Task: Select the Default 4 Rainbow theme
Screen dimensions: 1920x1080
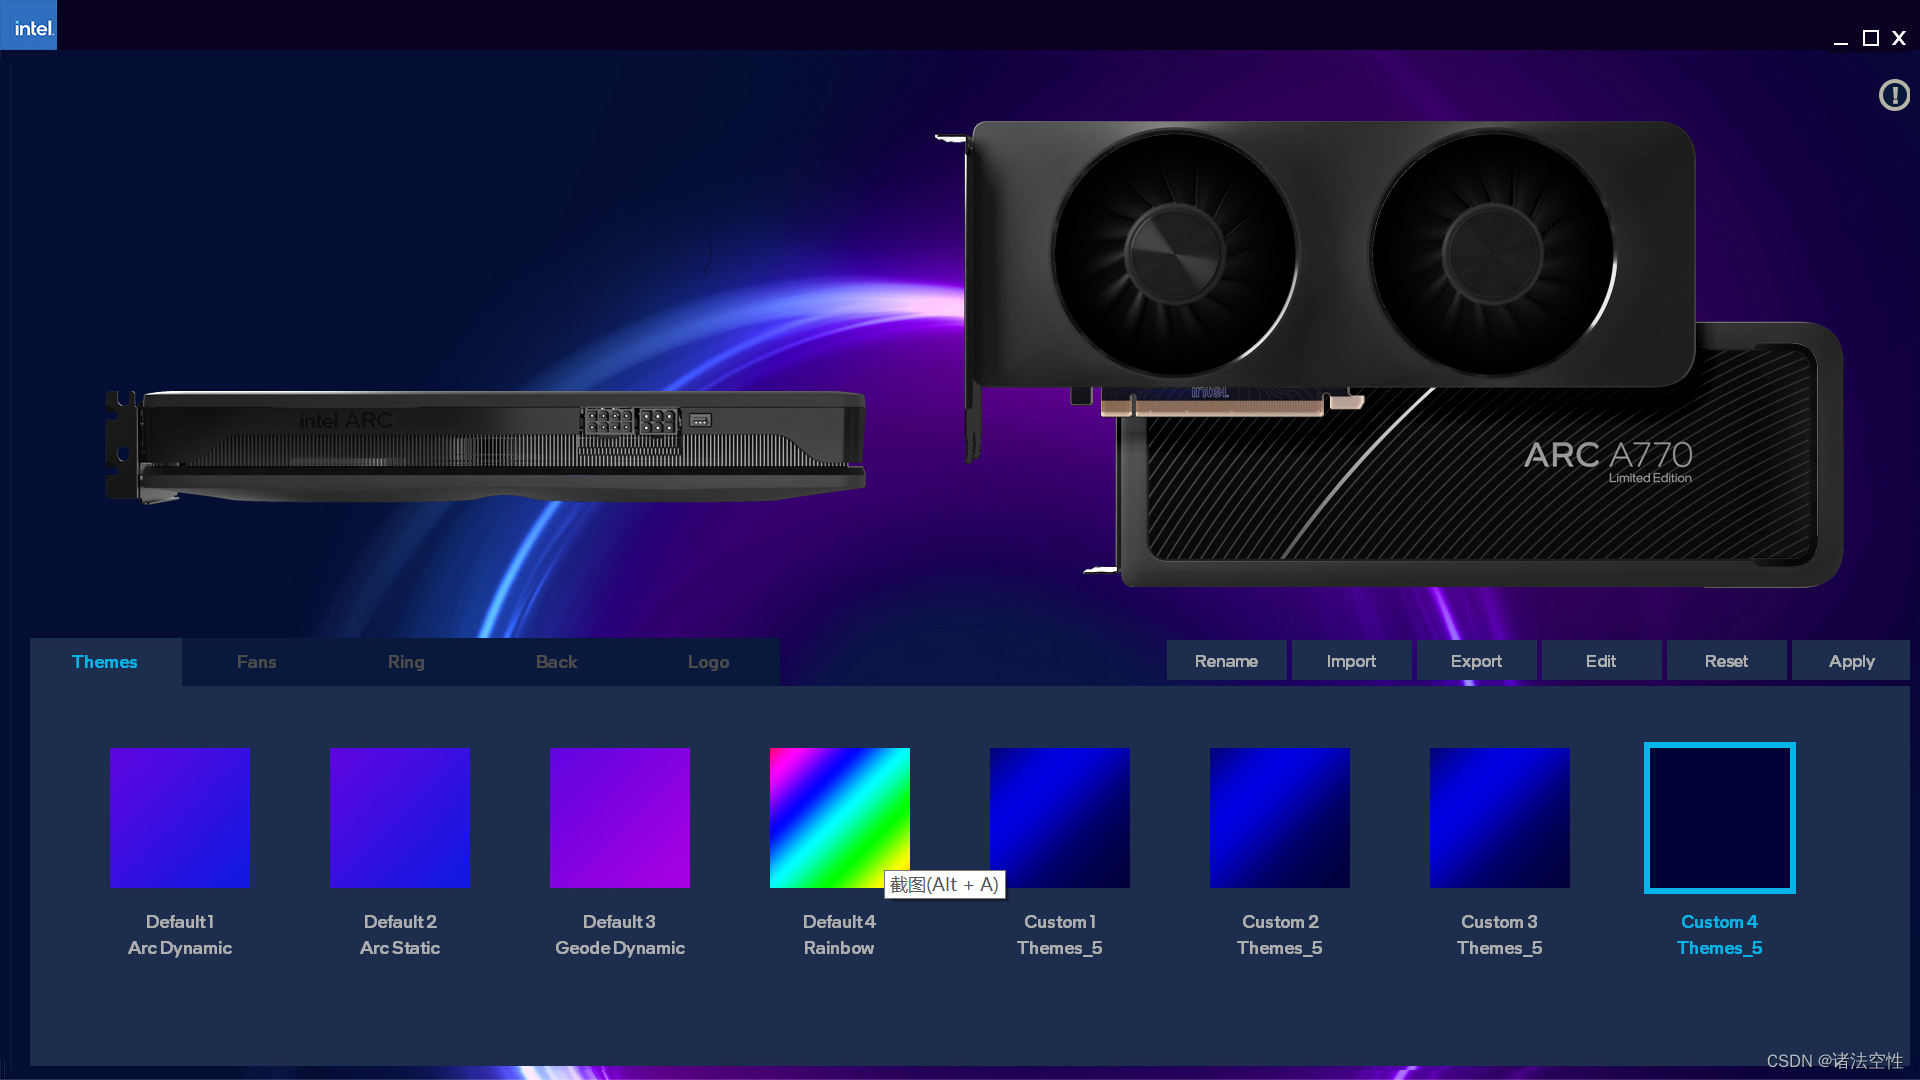Action: pyautogui.click(x=838, y=810)
